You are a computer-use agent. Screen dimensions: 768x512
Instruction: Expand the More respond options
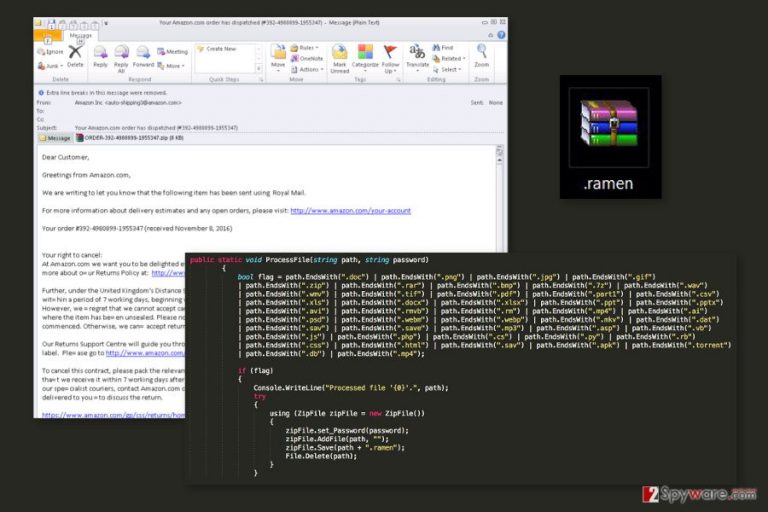click(x=171, y=66)
